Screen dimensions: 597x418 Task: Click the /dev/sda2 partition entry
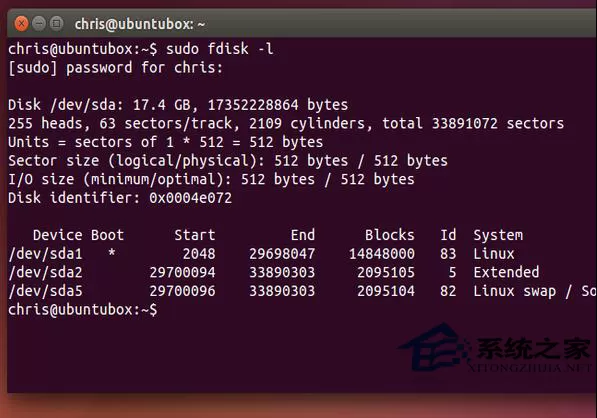click(x=45, y=273)
